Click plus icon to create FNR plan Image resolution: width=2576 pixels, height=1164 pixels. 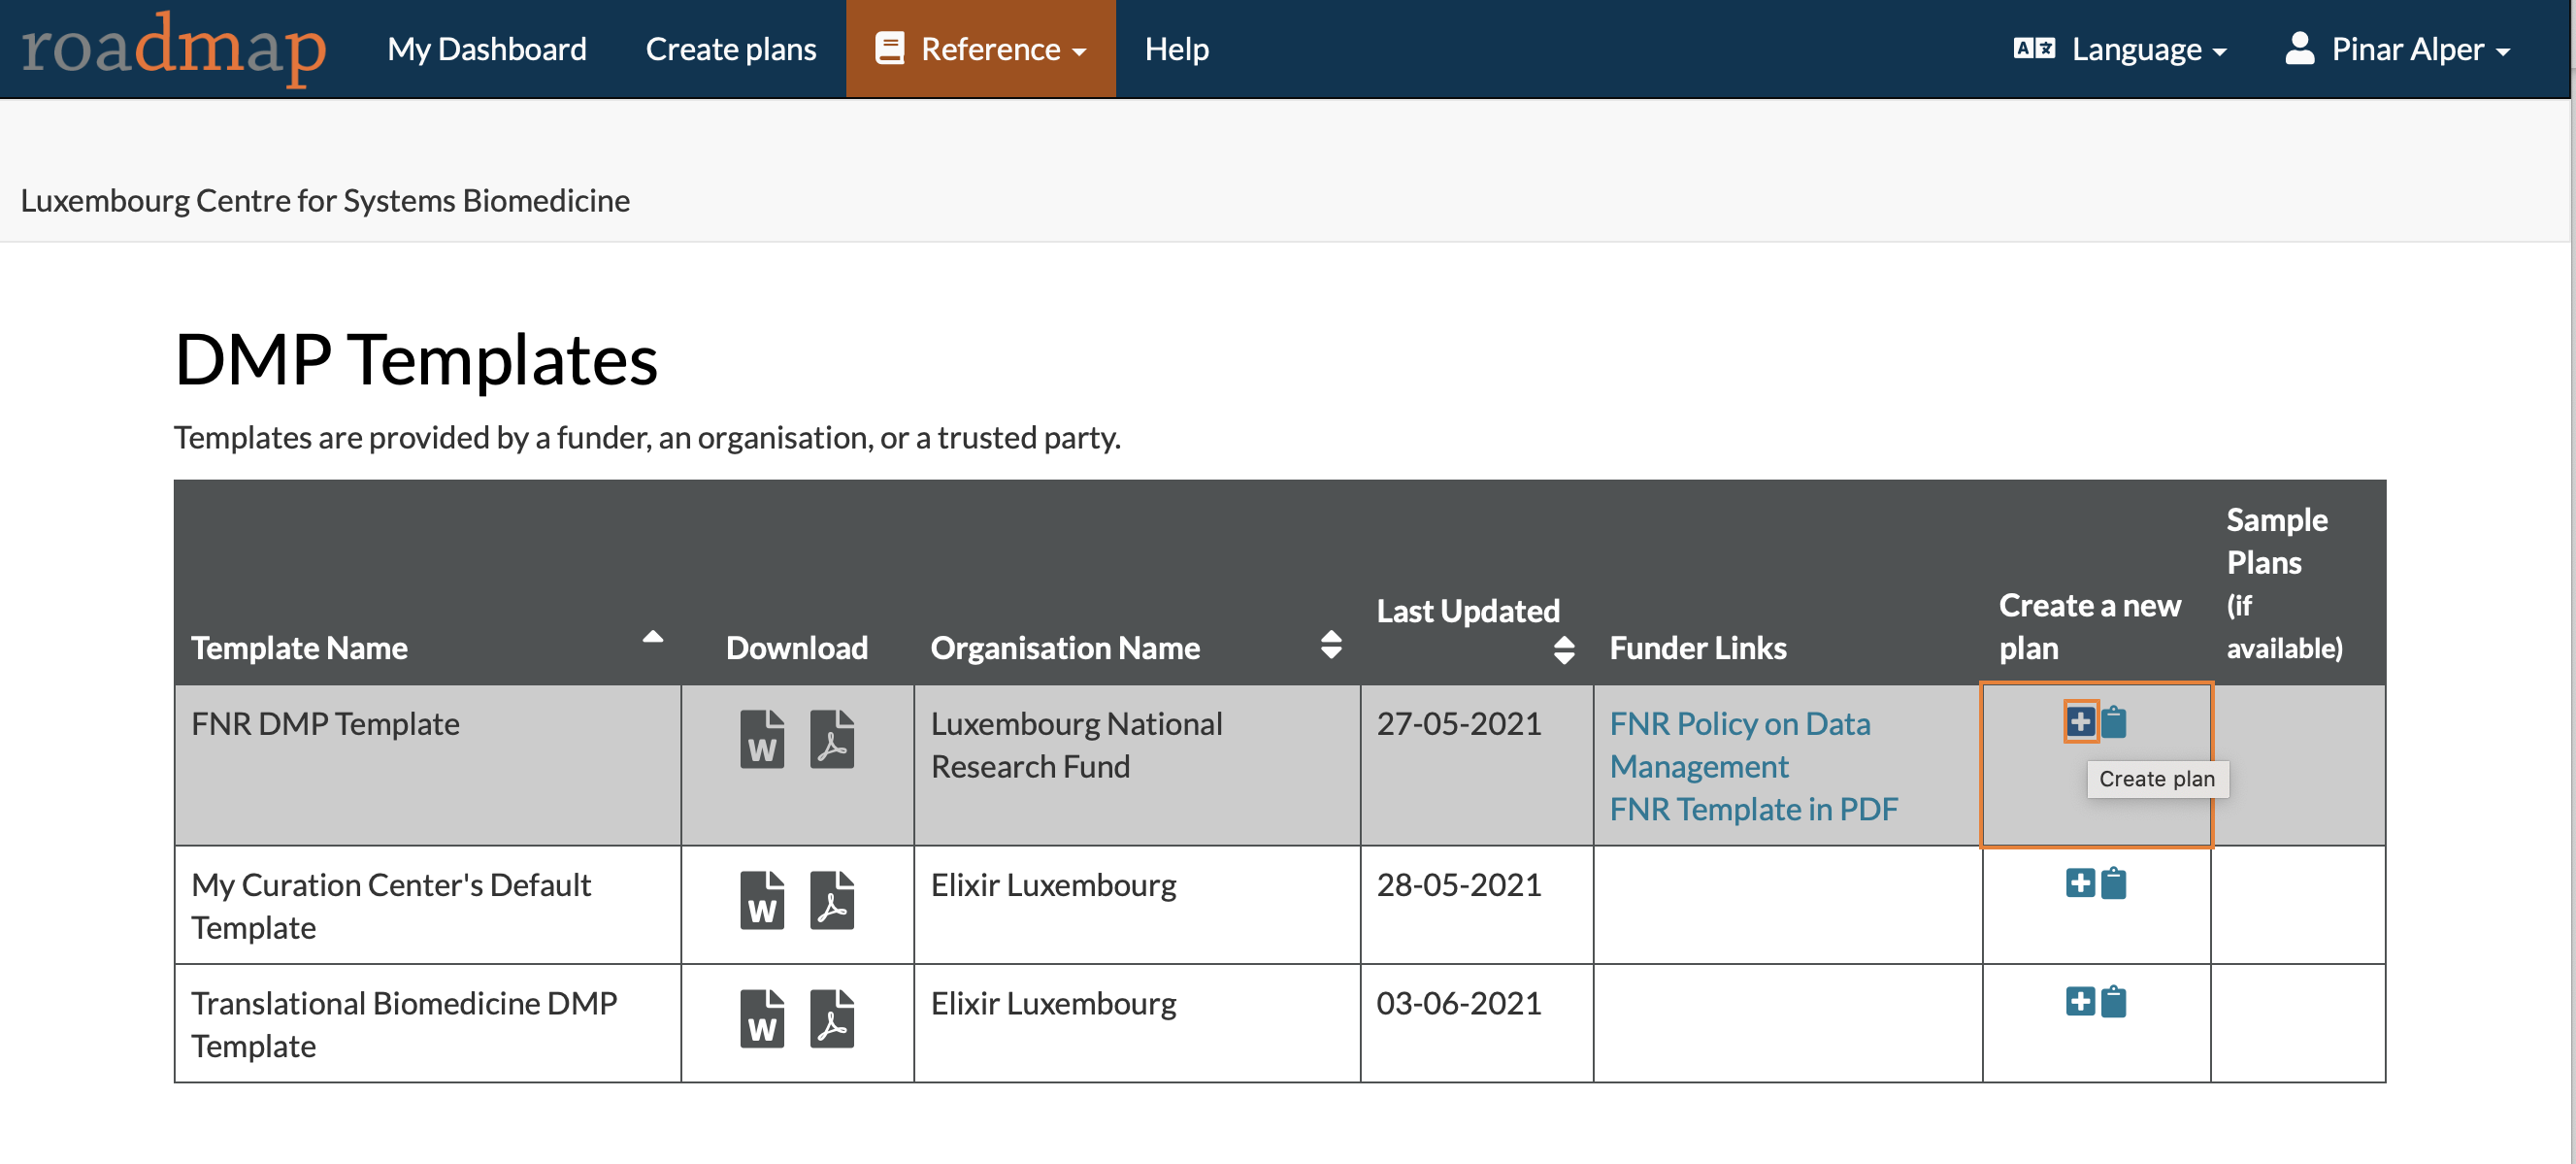2080,721
